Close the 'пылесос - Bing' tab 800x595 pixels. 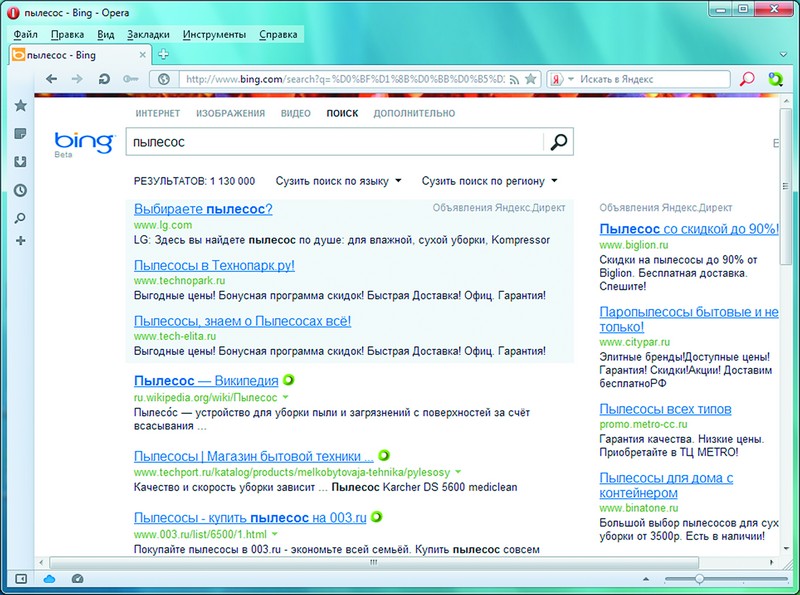[143, 55]
